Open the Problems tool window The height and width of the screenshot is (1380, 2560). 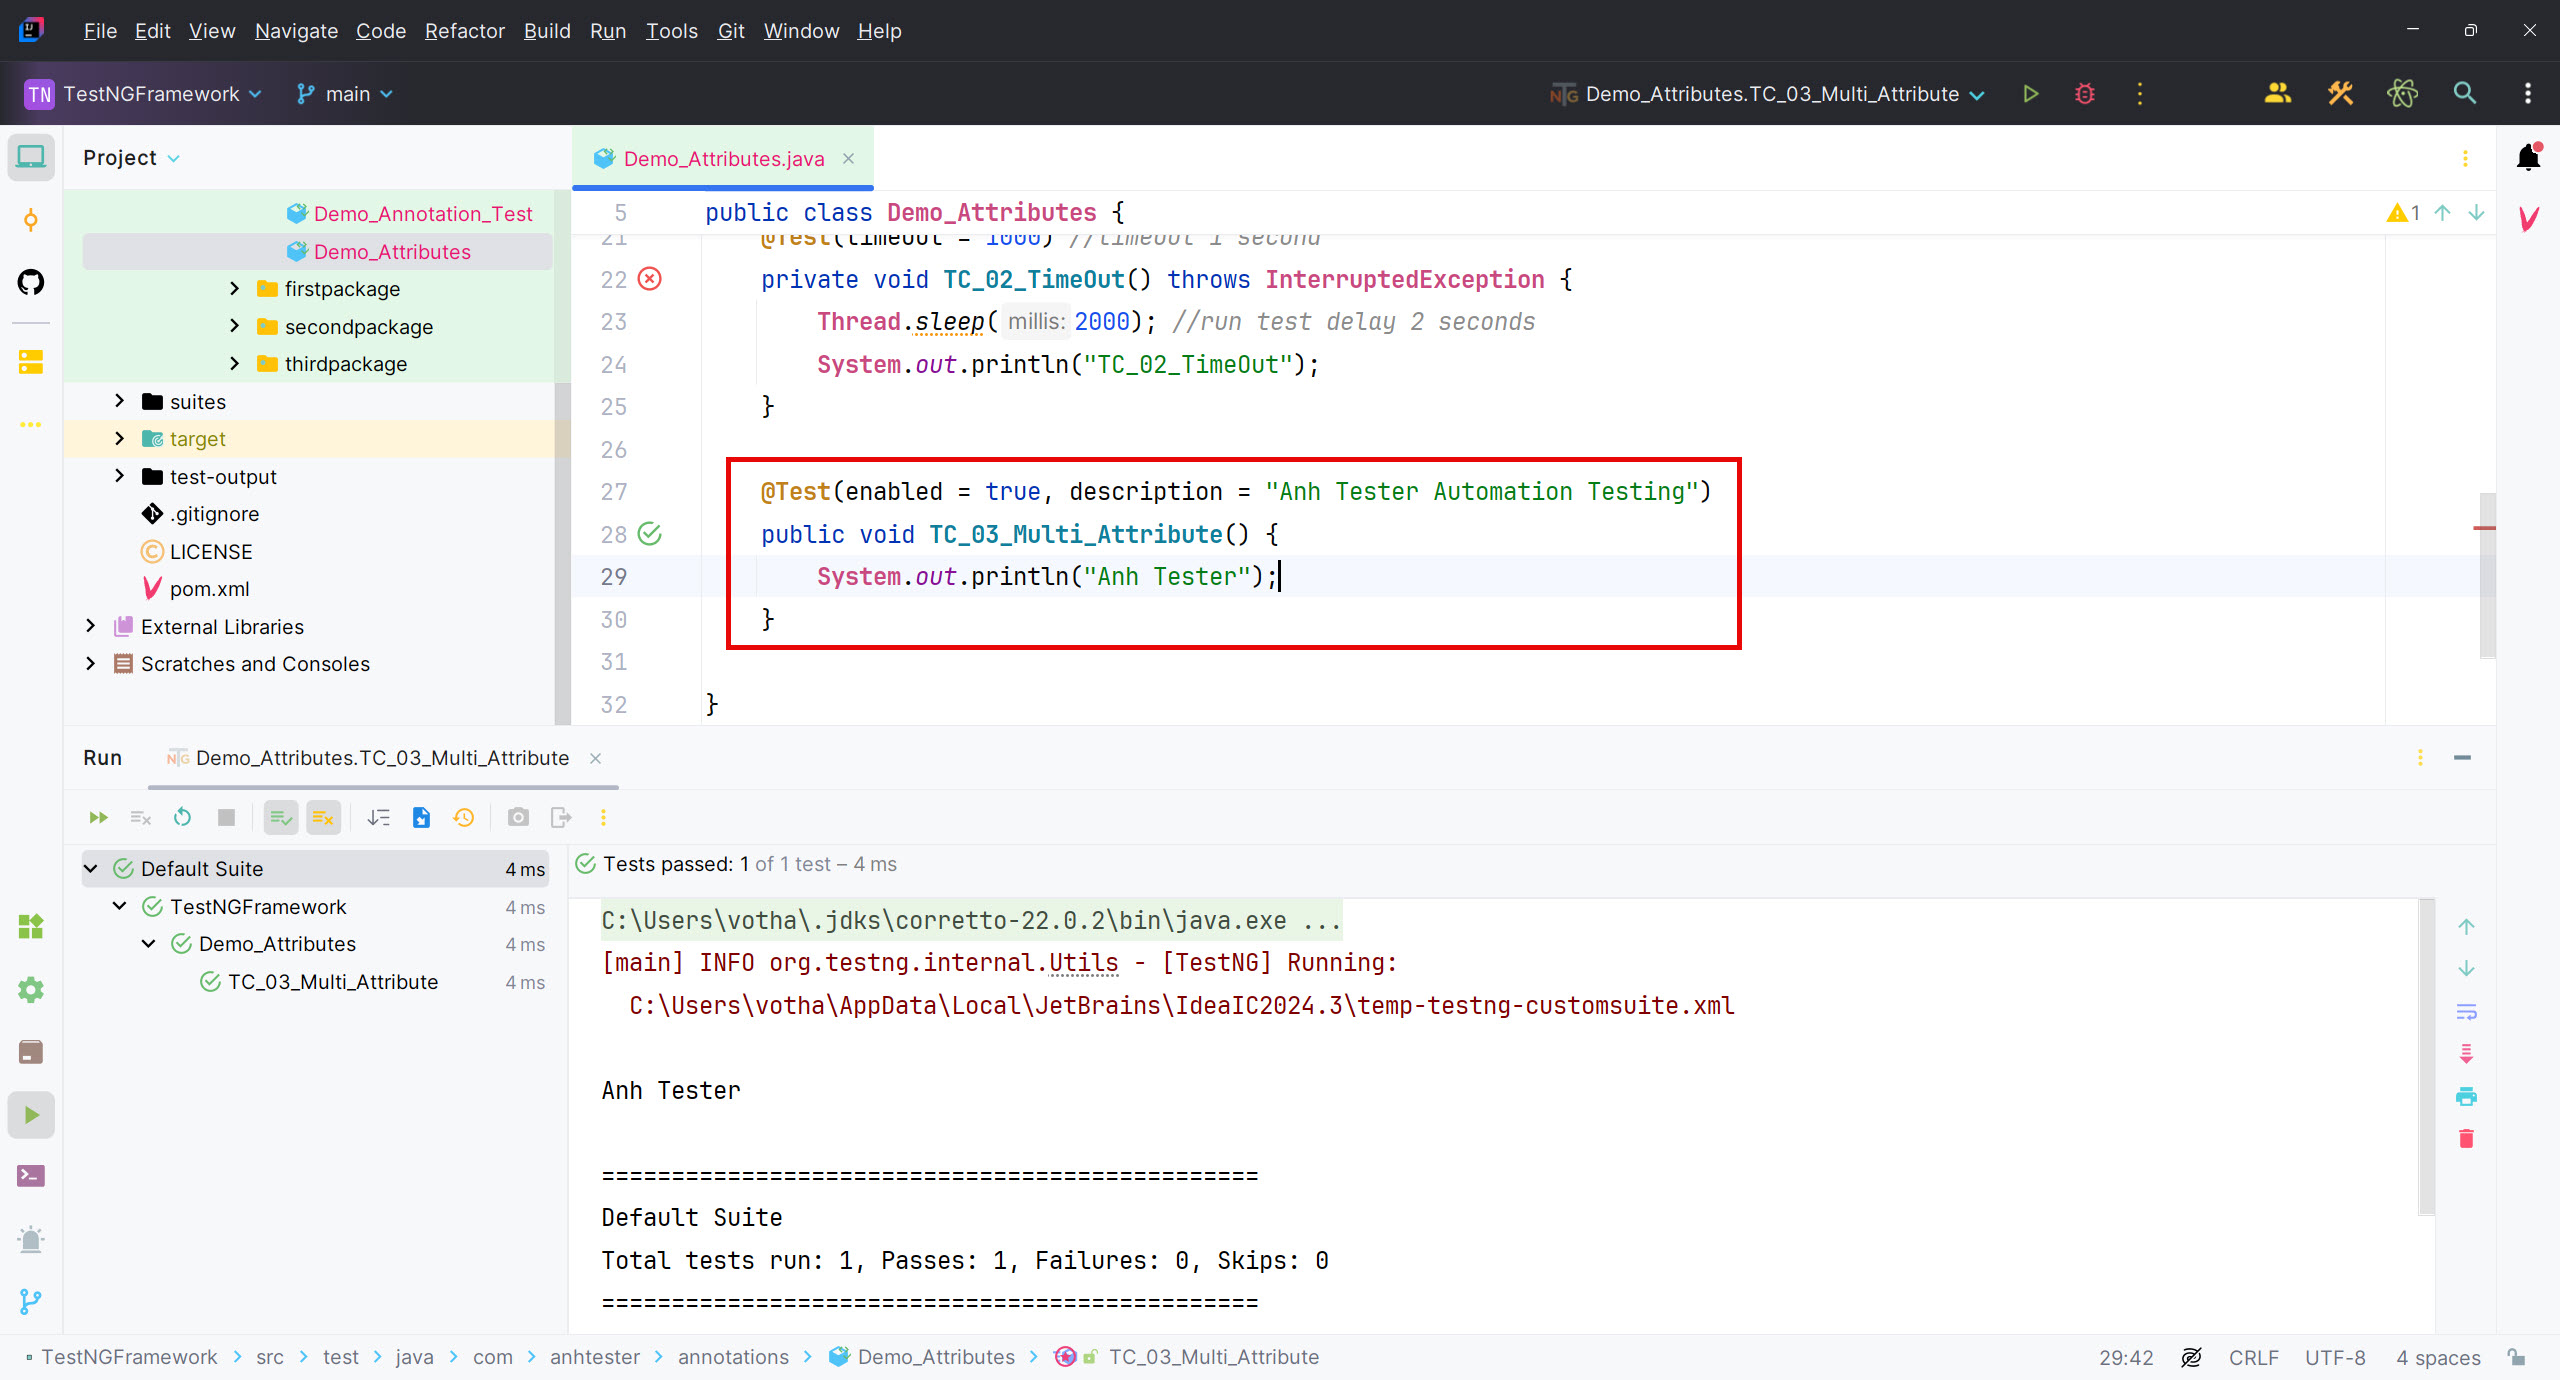click(31, 1239)
